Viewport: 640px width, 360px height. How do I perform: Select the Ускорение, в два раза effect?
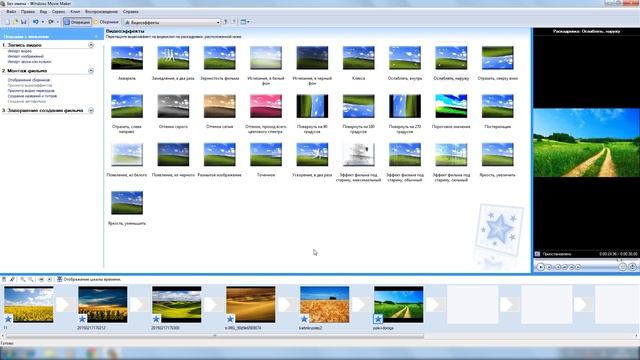click(312, 154)
